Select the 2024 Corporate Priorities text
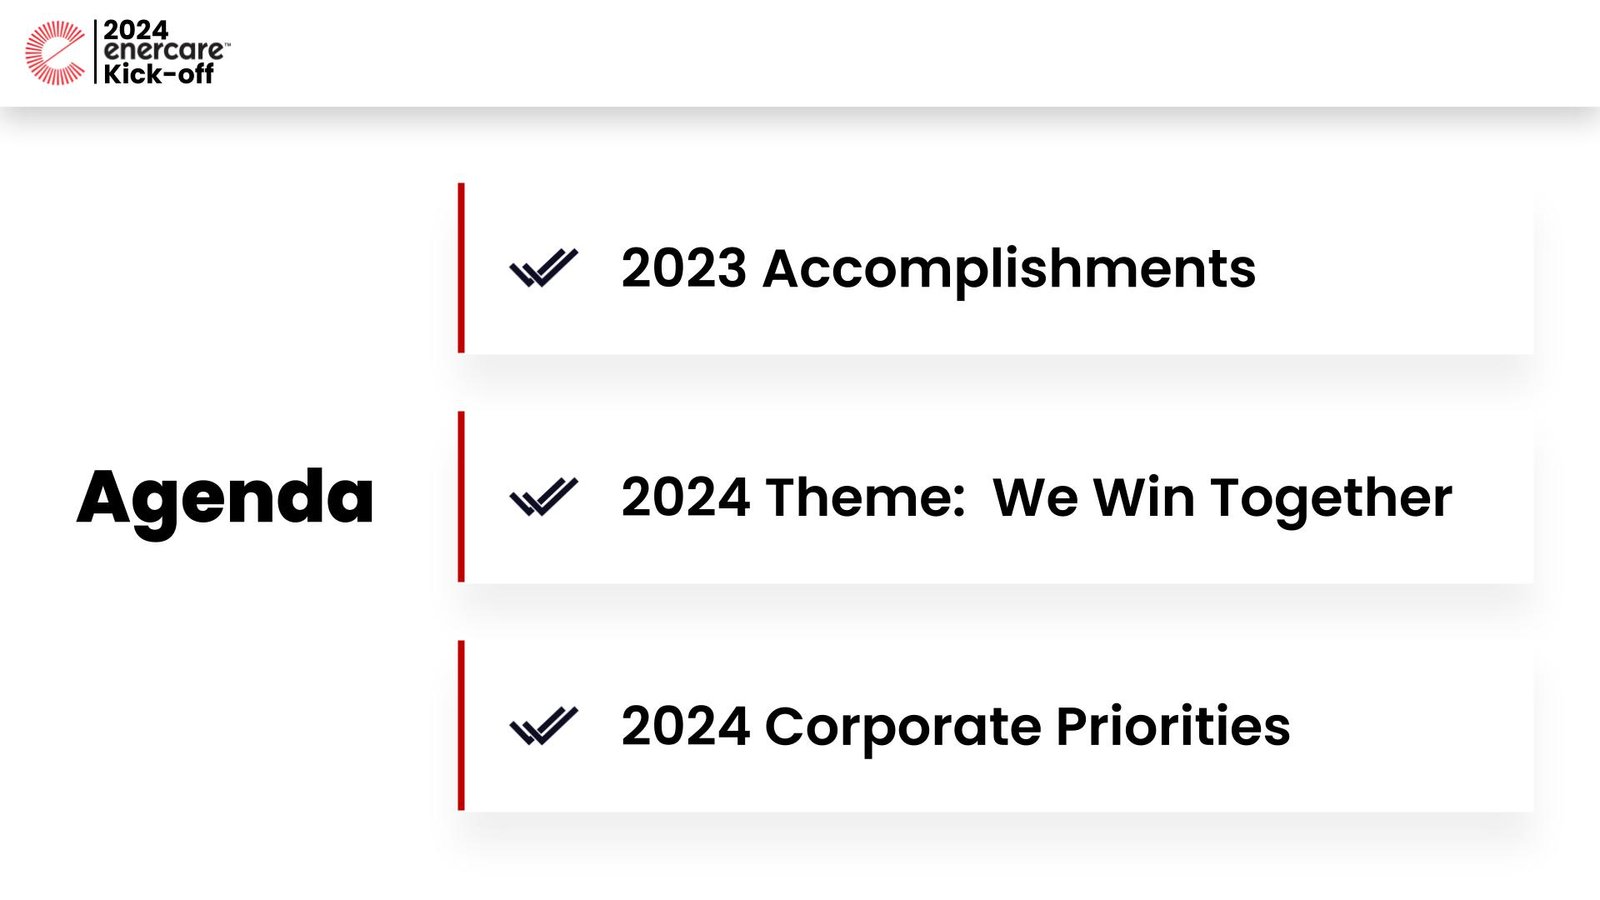The image size is (1600, 900). point(956,726)
